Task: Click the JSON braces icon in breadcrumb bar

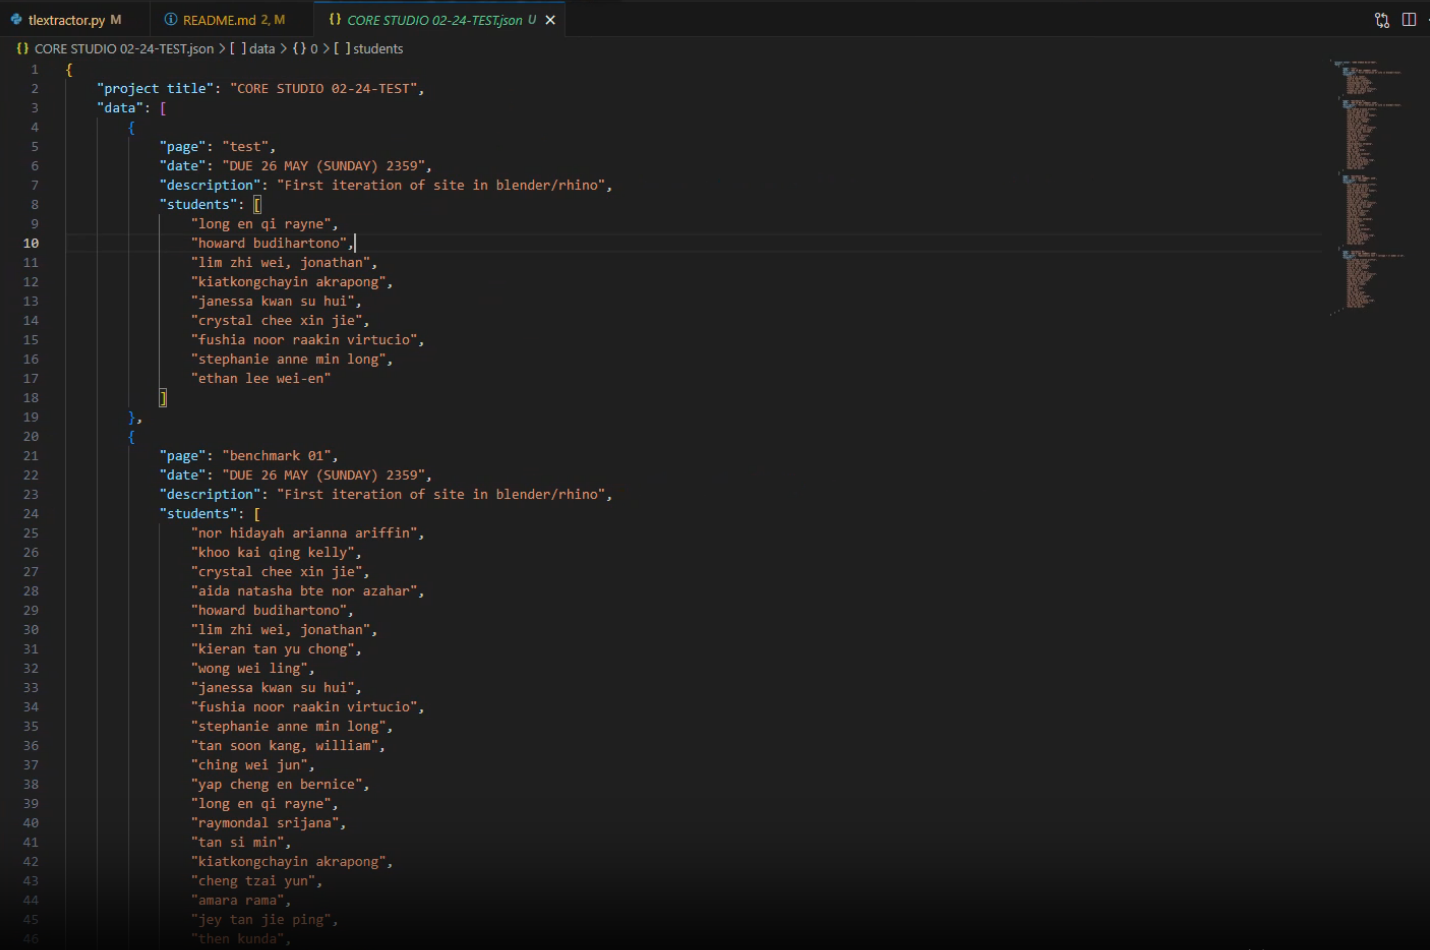Action: pyautogui.click(x=22, y=49)
